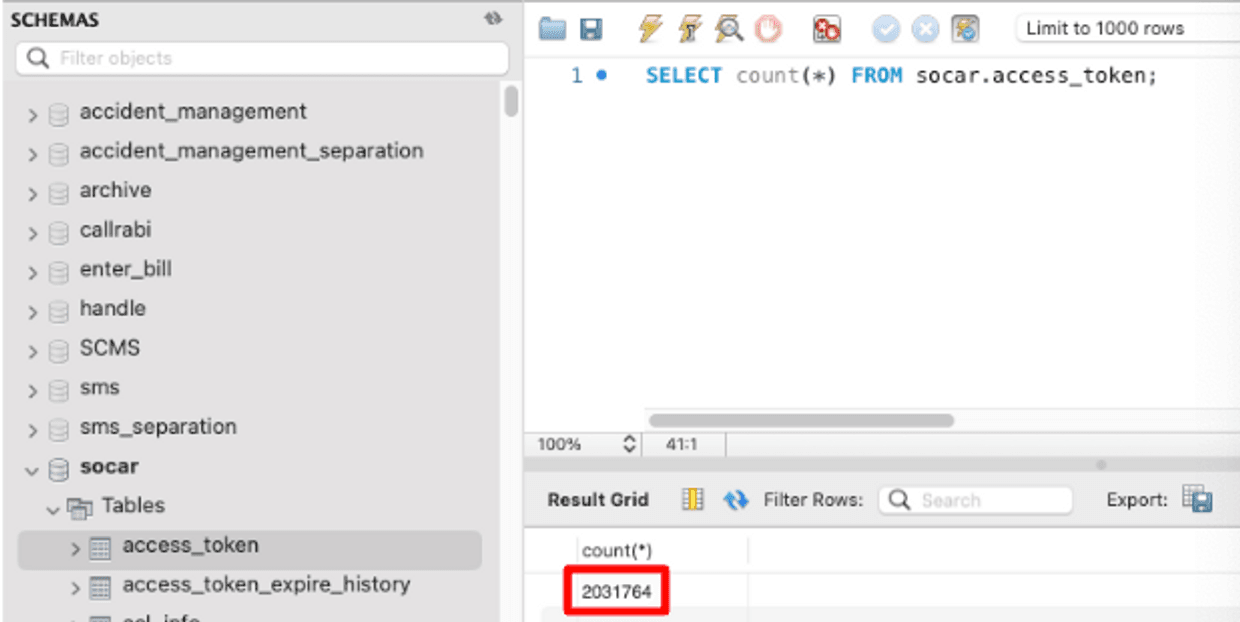Image resolution: width=1240 pixels, height=622 pixels.
Task: Stop query execution with the hand icon
Action: click(x=768, y=29)
